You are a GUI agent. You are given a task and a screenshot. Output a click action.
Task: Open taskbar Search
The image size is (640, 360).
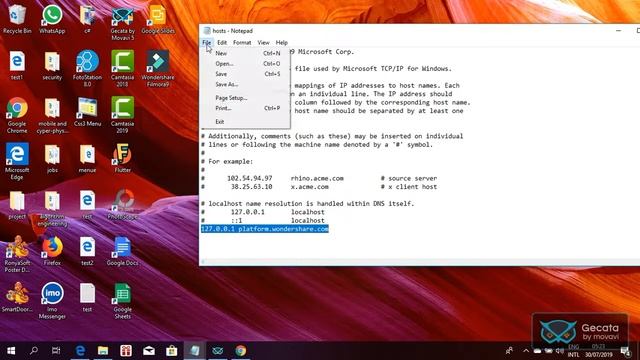pyautogui.click(x=33, y=351)
